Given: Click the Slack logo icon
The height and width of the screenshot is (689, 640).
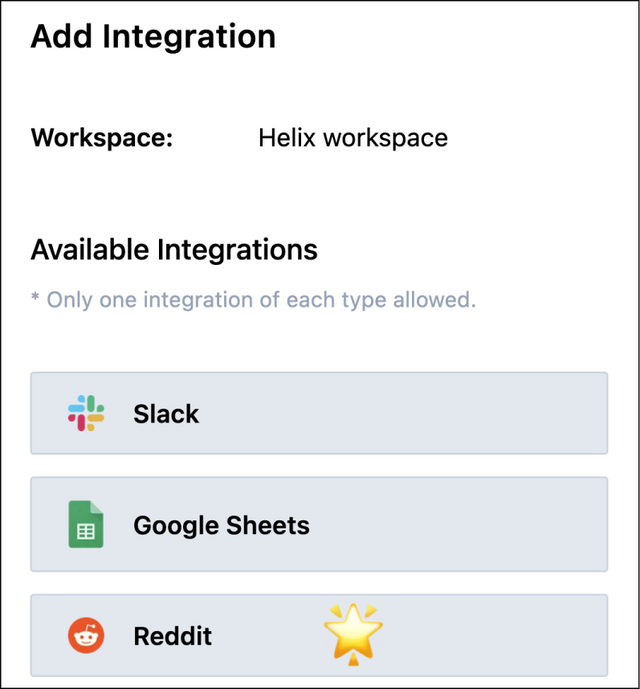Looking at the screenshot, I should [86, 413].
